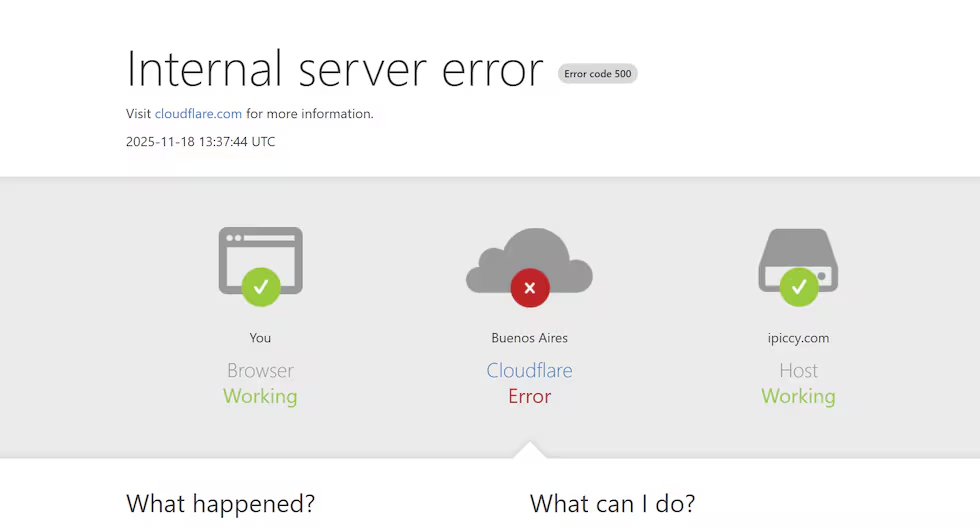
Task: Click the ipiccy.com host name label
Action: (798, 338)
